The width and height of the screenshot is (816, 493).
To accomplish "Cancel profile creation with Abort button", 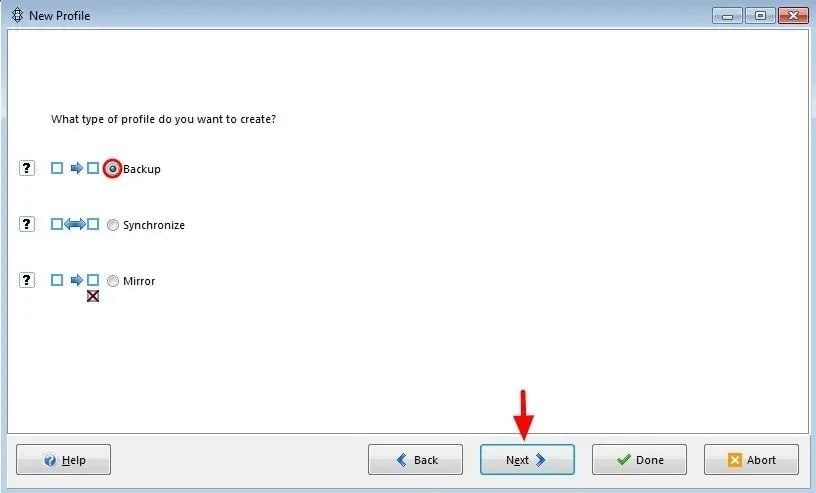I will [x=751, y=460].
